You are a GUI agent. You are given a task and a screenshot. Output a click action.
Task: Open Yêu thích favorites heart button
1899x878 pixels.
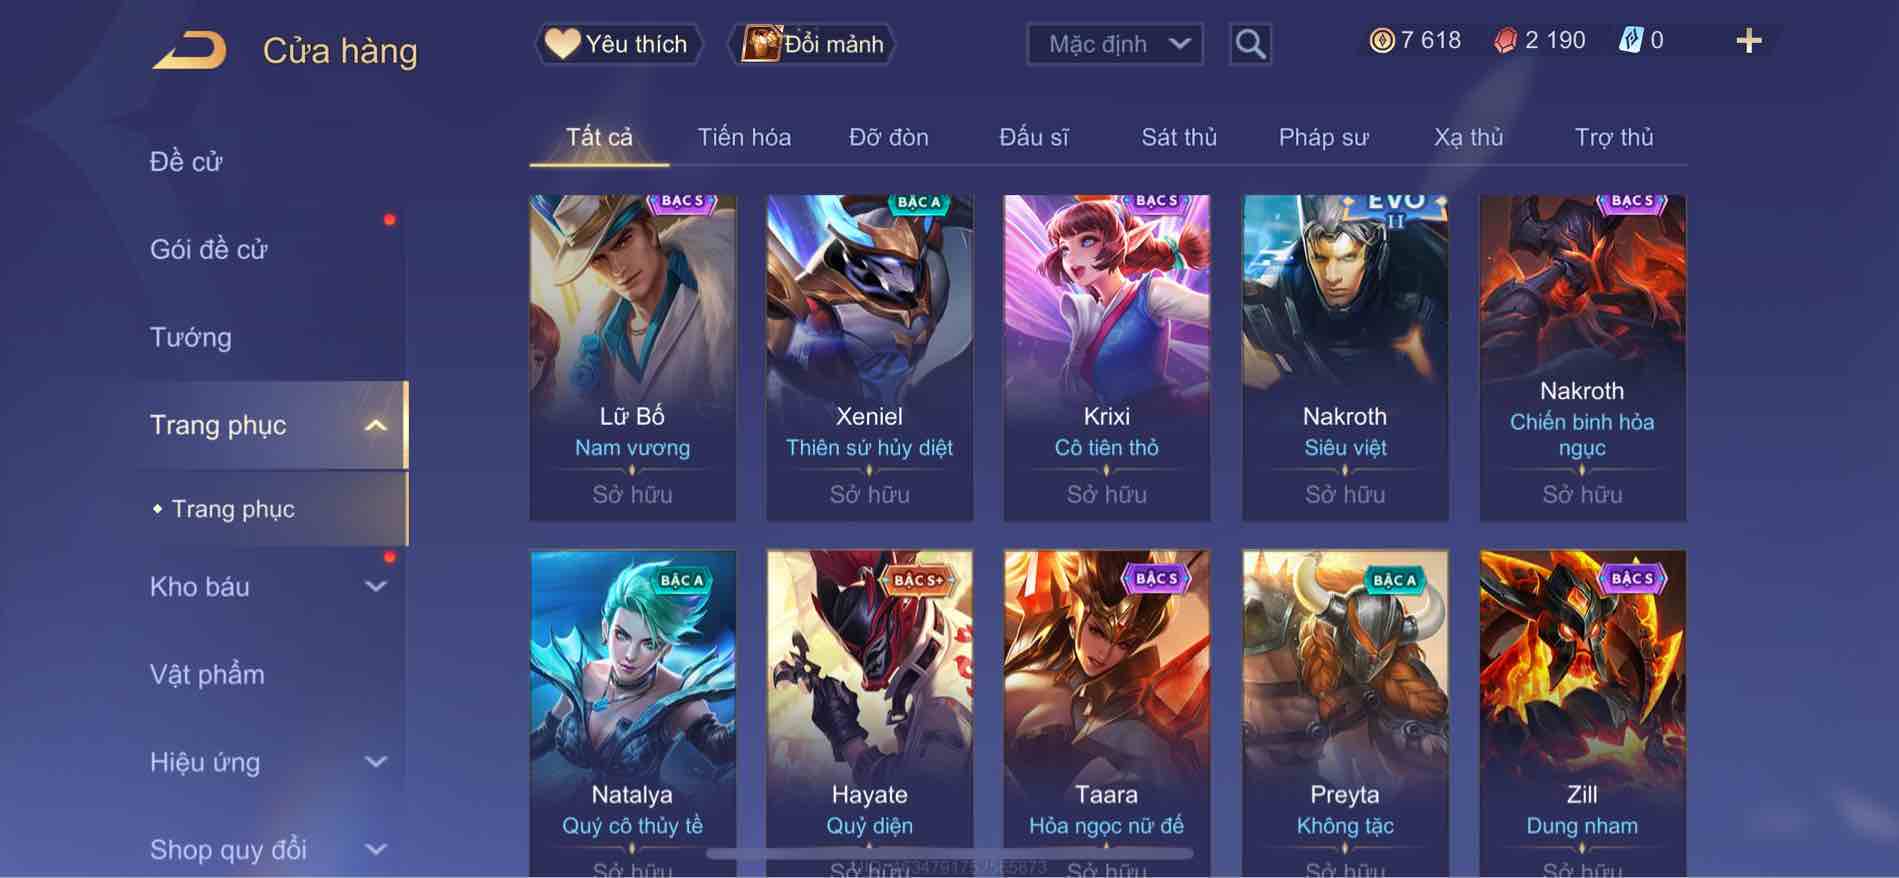coord(618,44)
